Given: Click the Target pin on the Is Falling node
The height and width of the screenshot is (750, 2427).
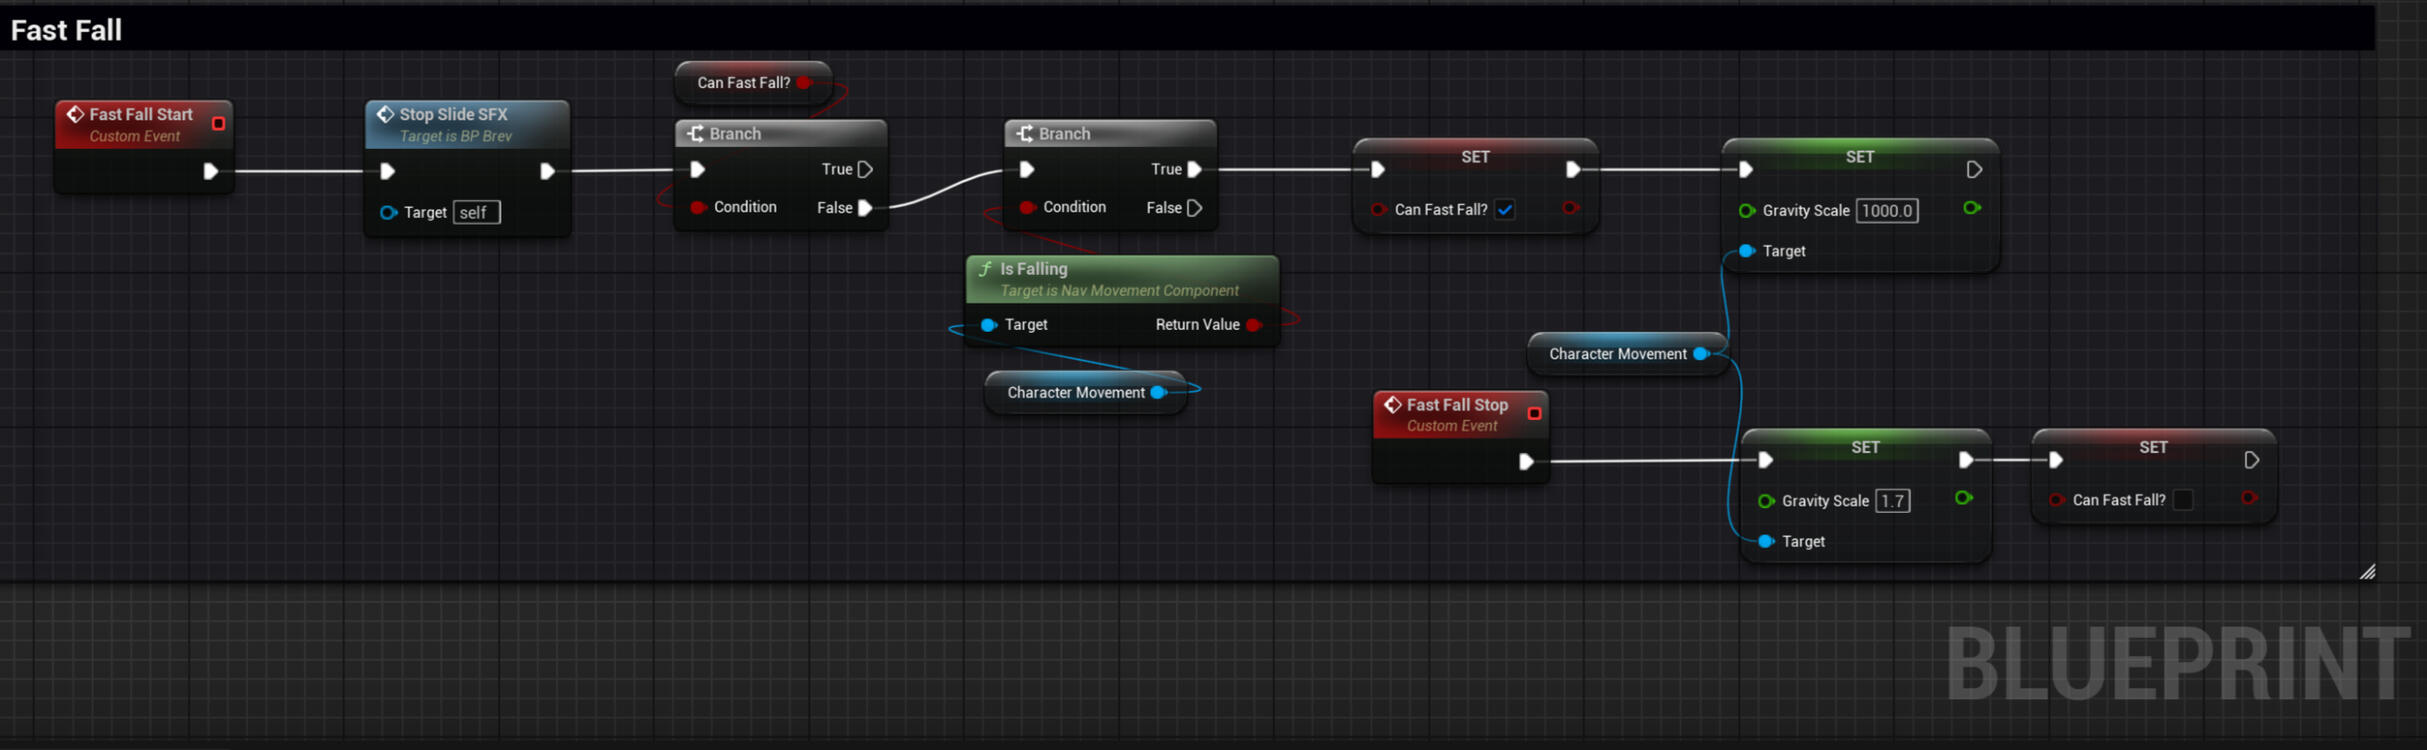Looking at the screenshot, I should pos(988,325).
